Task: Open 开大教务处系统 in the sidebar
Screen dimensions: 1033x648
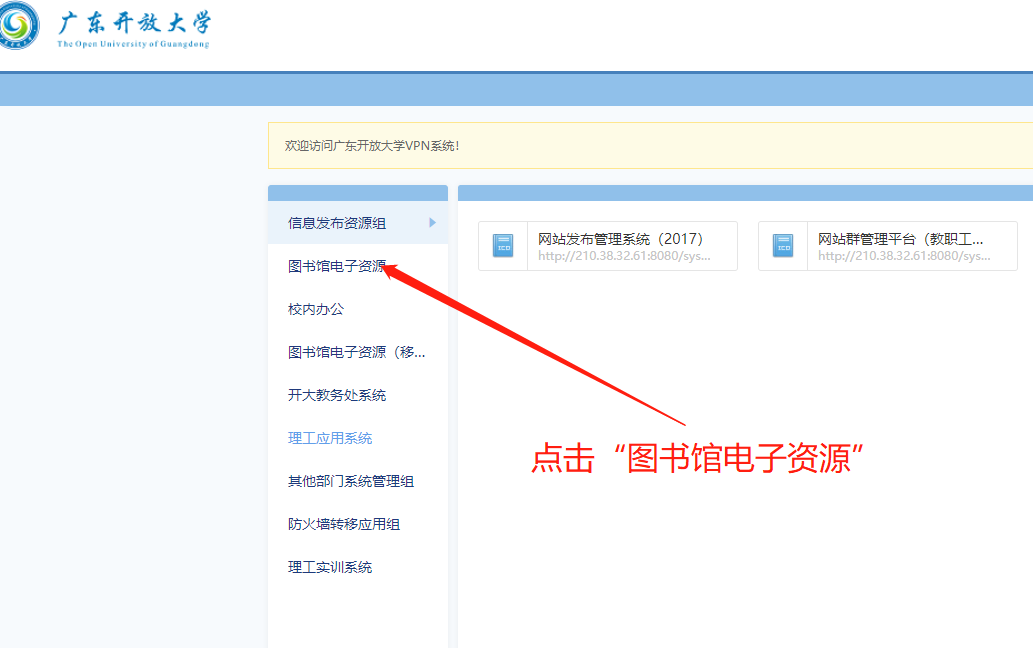Action: pos(337,395)
